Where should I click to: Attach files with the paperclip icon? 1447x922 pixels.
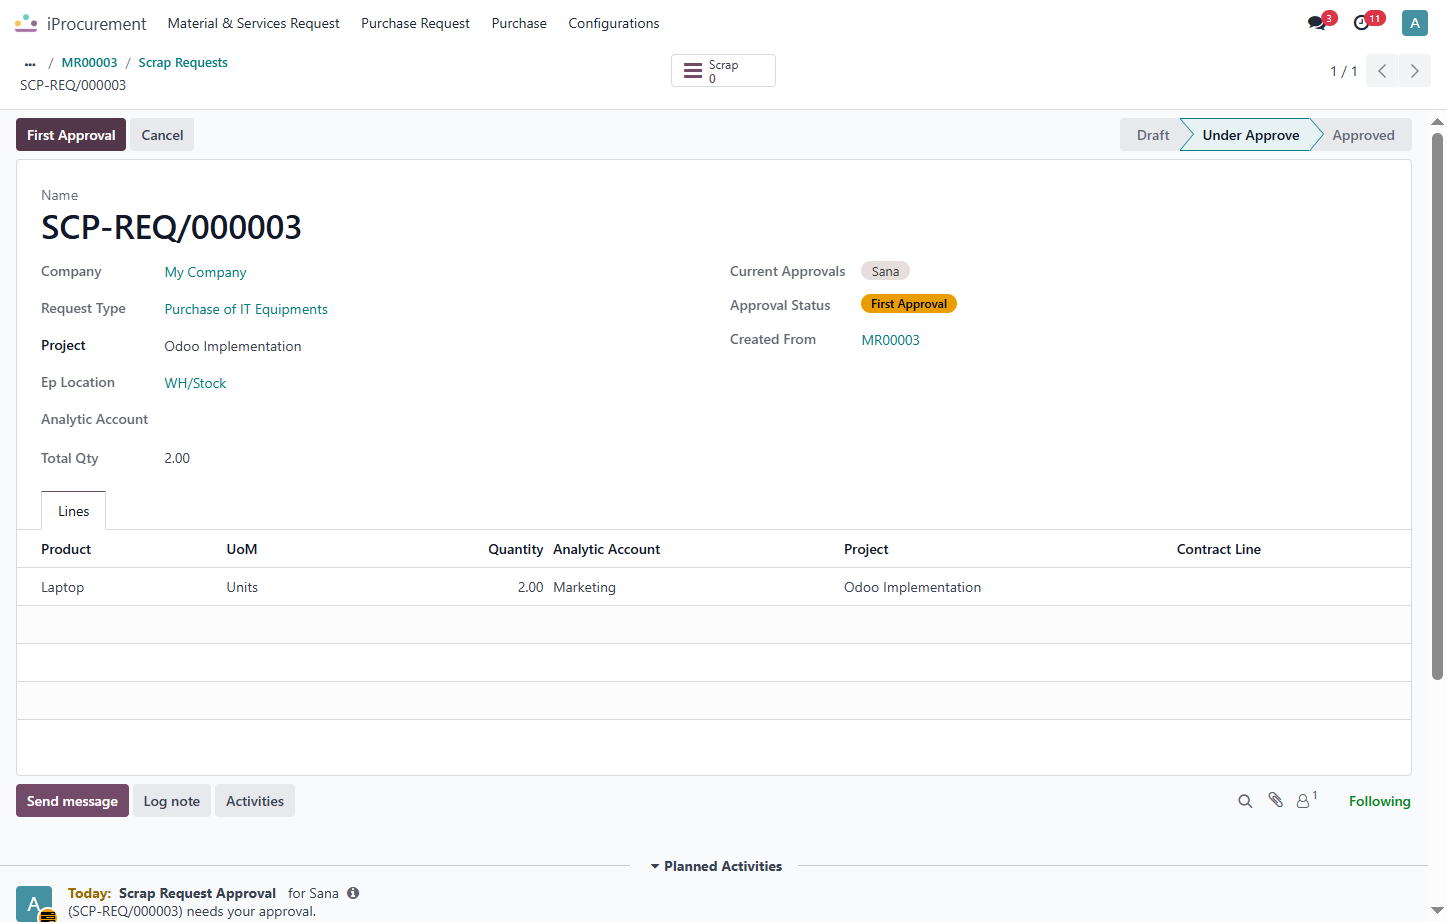[x=1275, y=800]
